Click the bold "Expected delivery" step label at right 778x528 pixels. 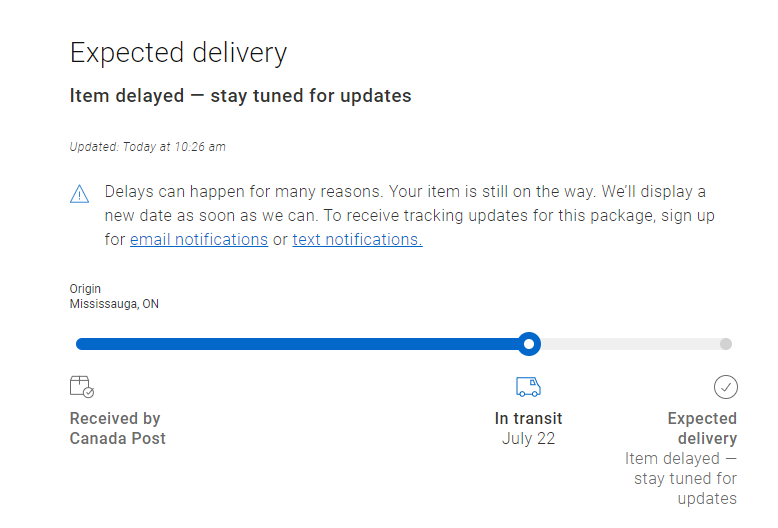click(702, 428)
